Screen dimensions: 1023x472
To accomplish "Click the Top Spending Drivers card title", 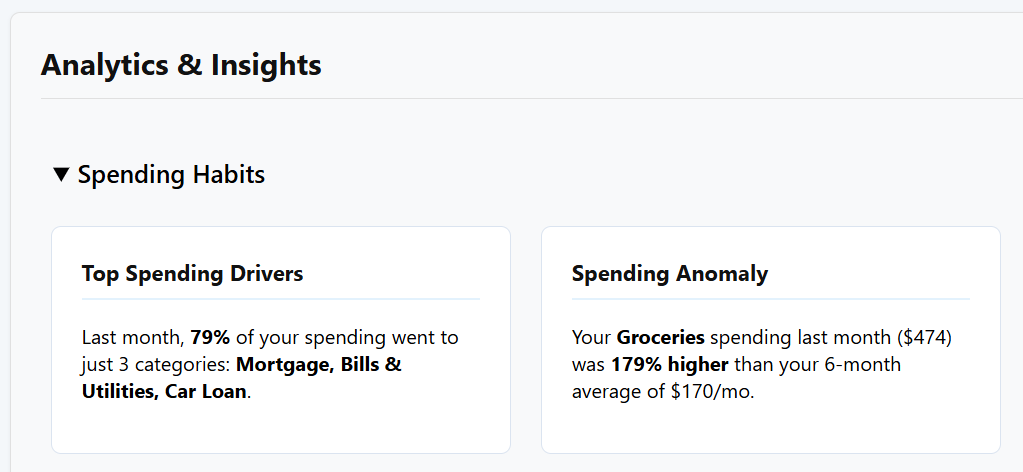I will (192, 273).
